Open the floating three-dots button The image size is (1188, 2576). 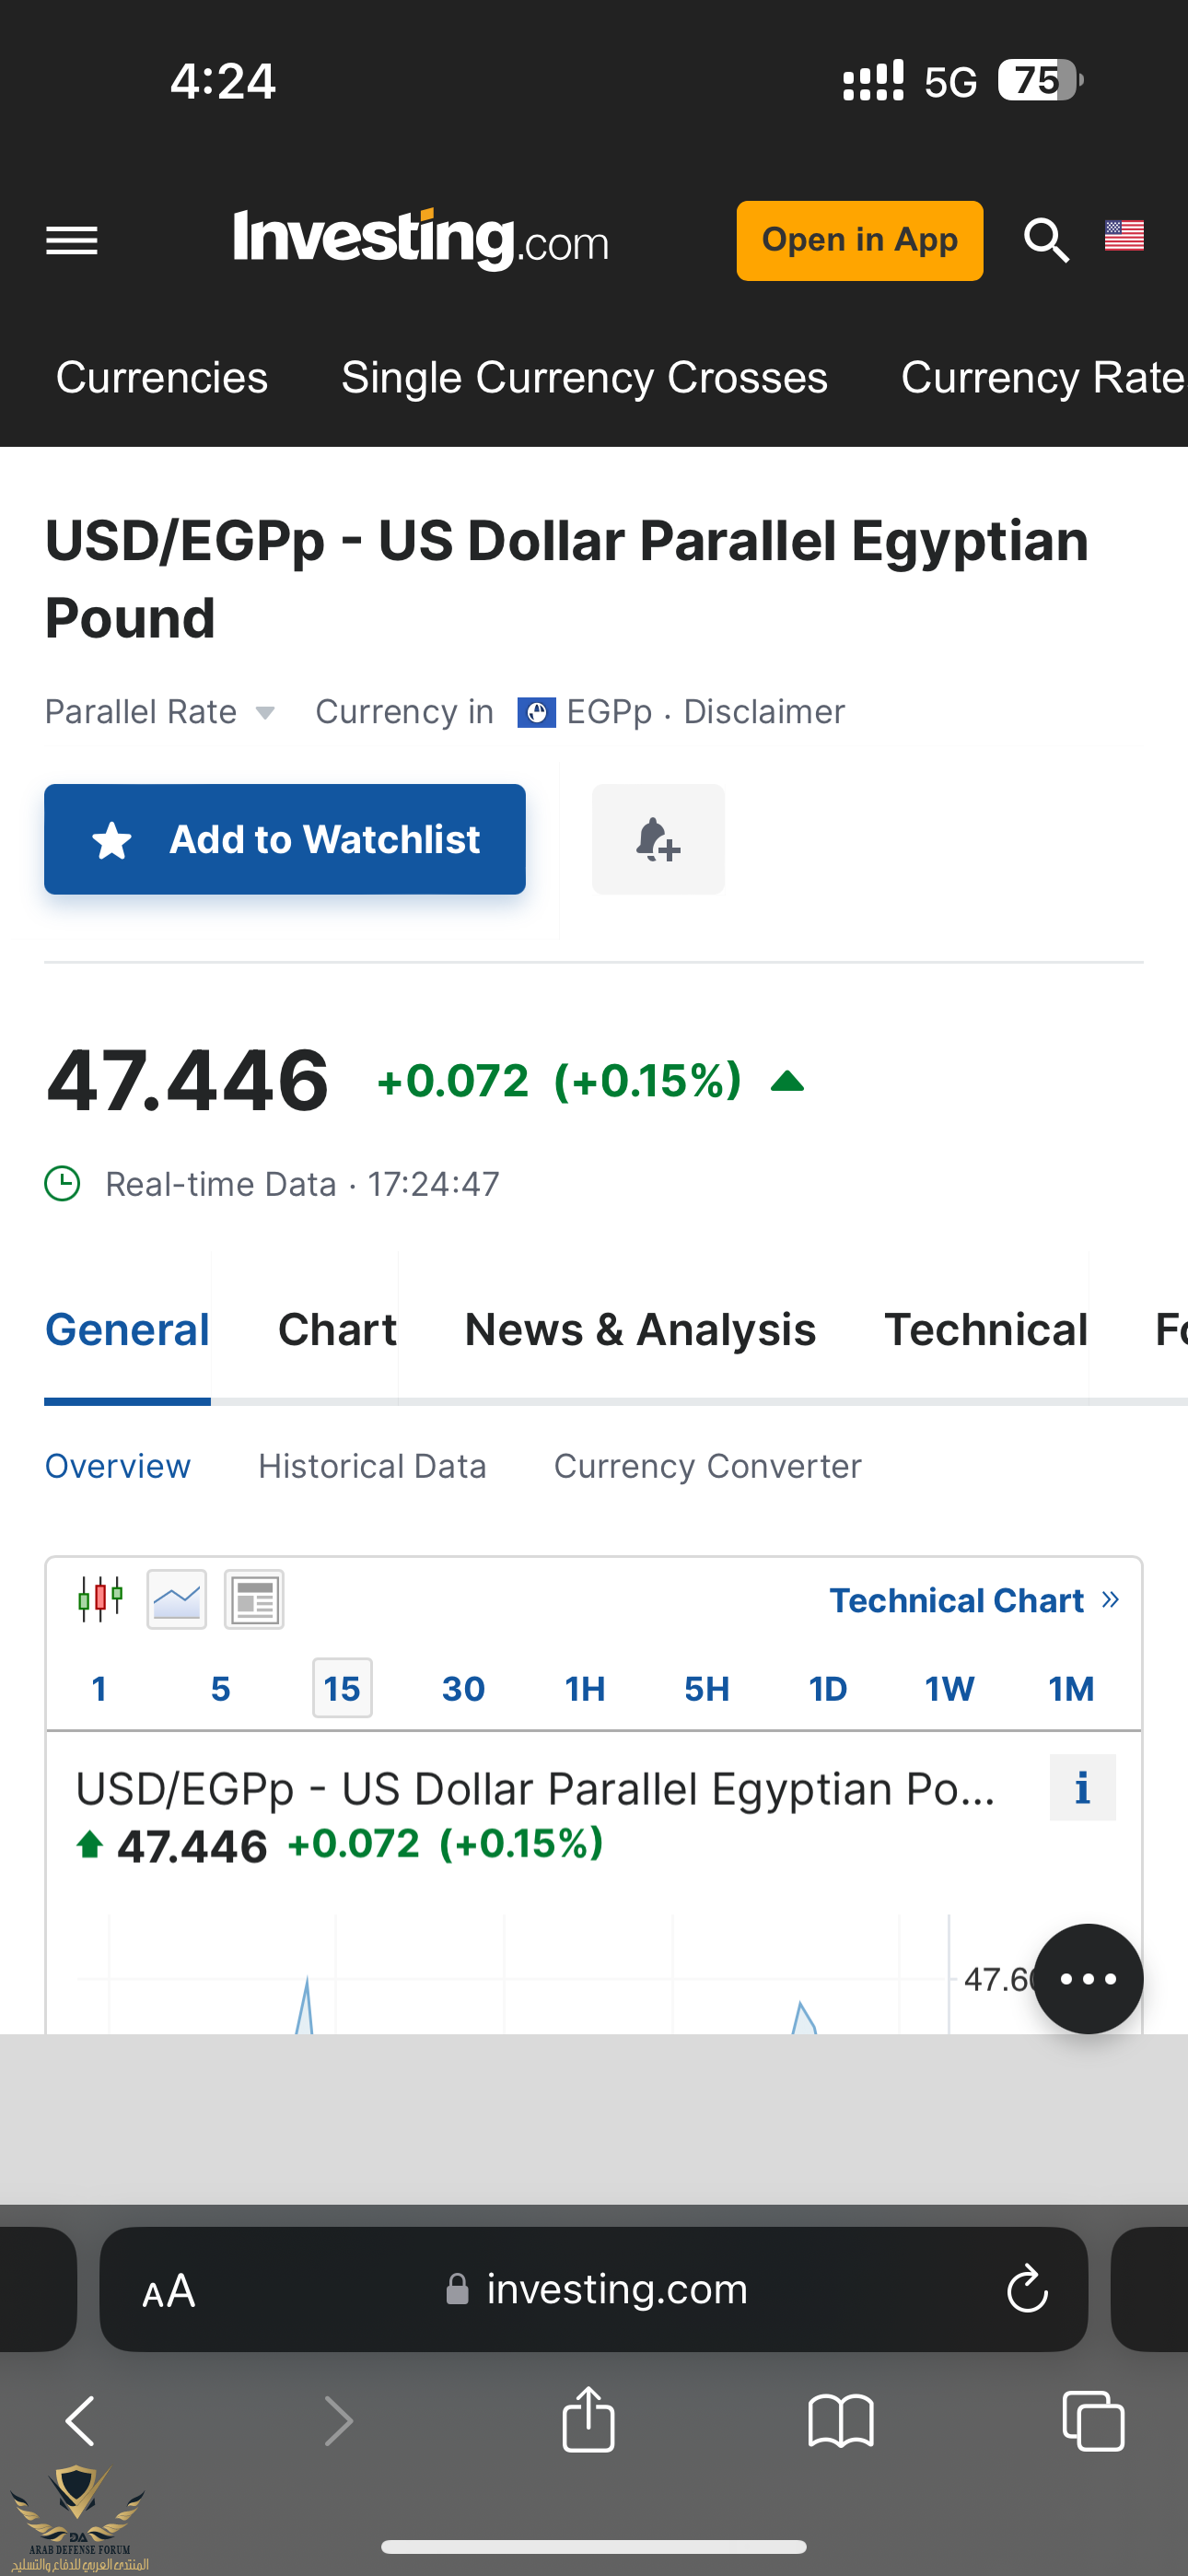coord(1087,1978)
